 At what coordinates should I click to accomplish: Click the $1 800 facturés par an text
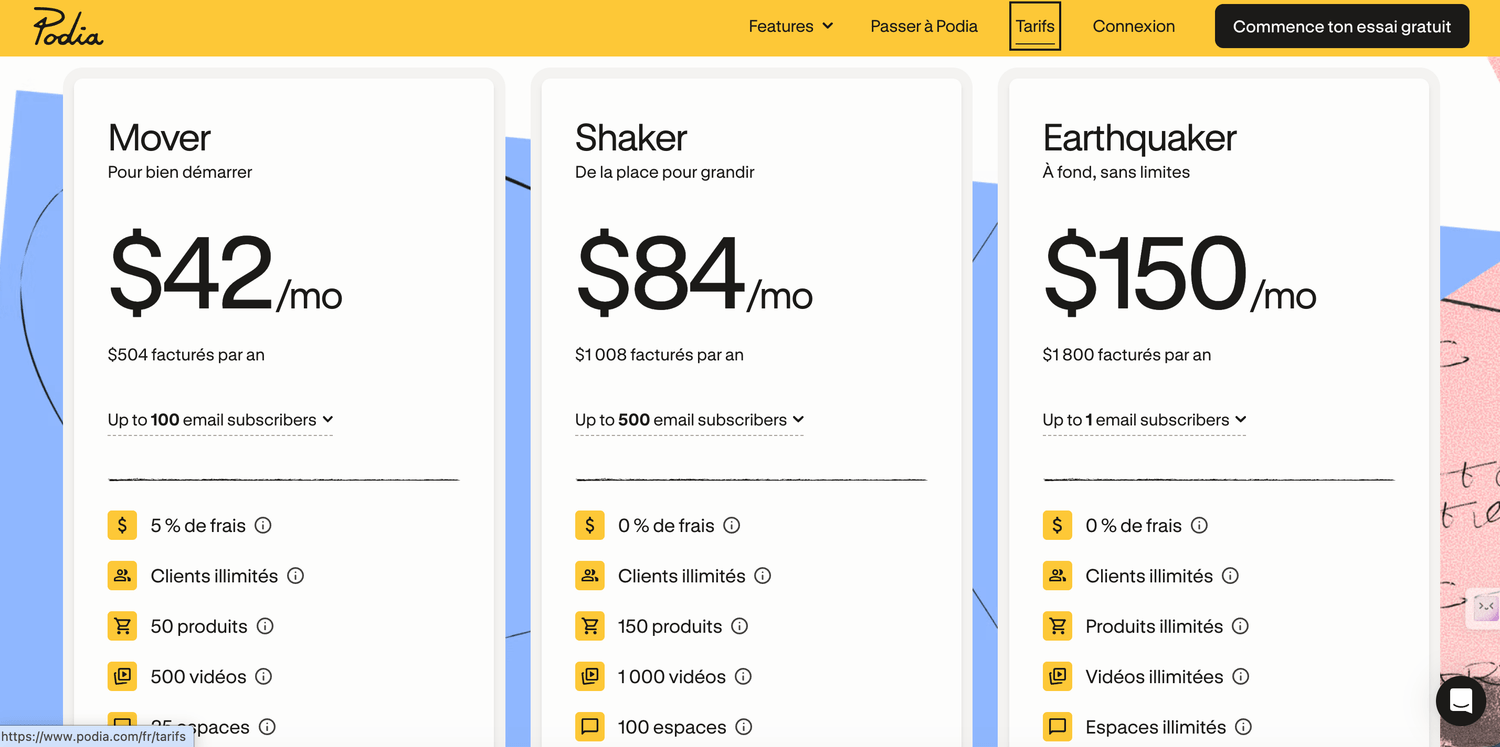click(1127, 355)
